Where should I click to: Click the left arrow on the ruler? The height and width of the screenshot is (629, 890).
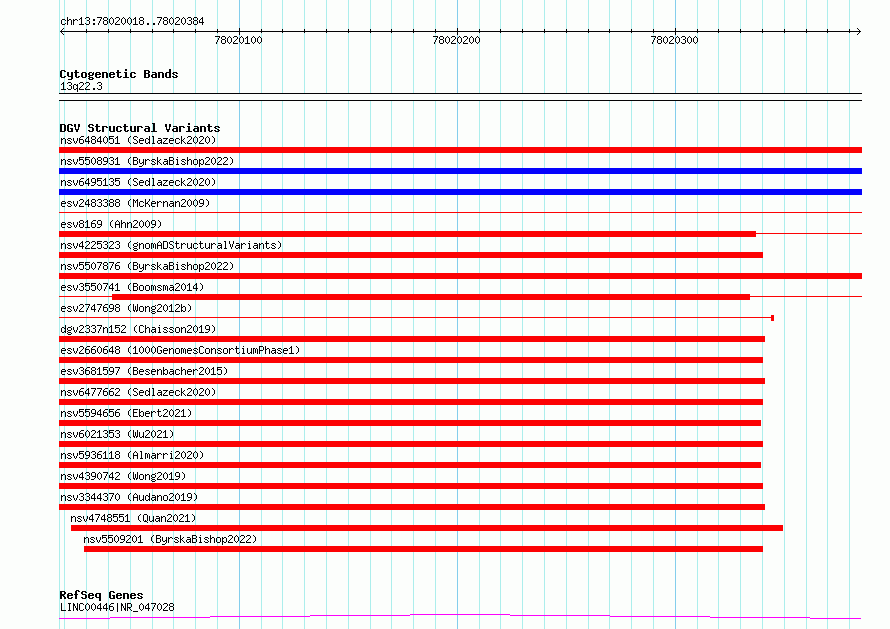(x=62, y=32)
